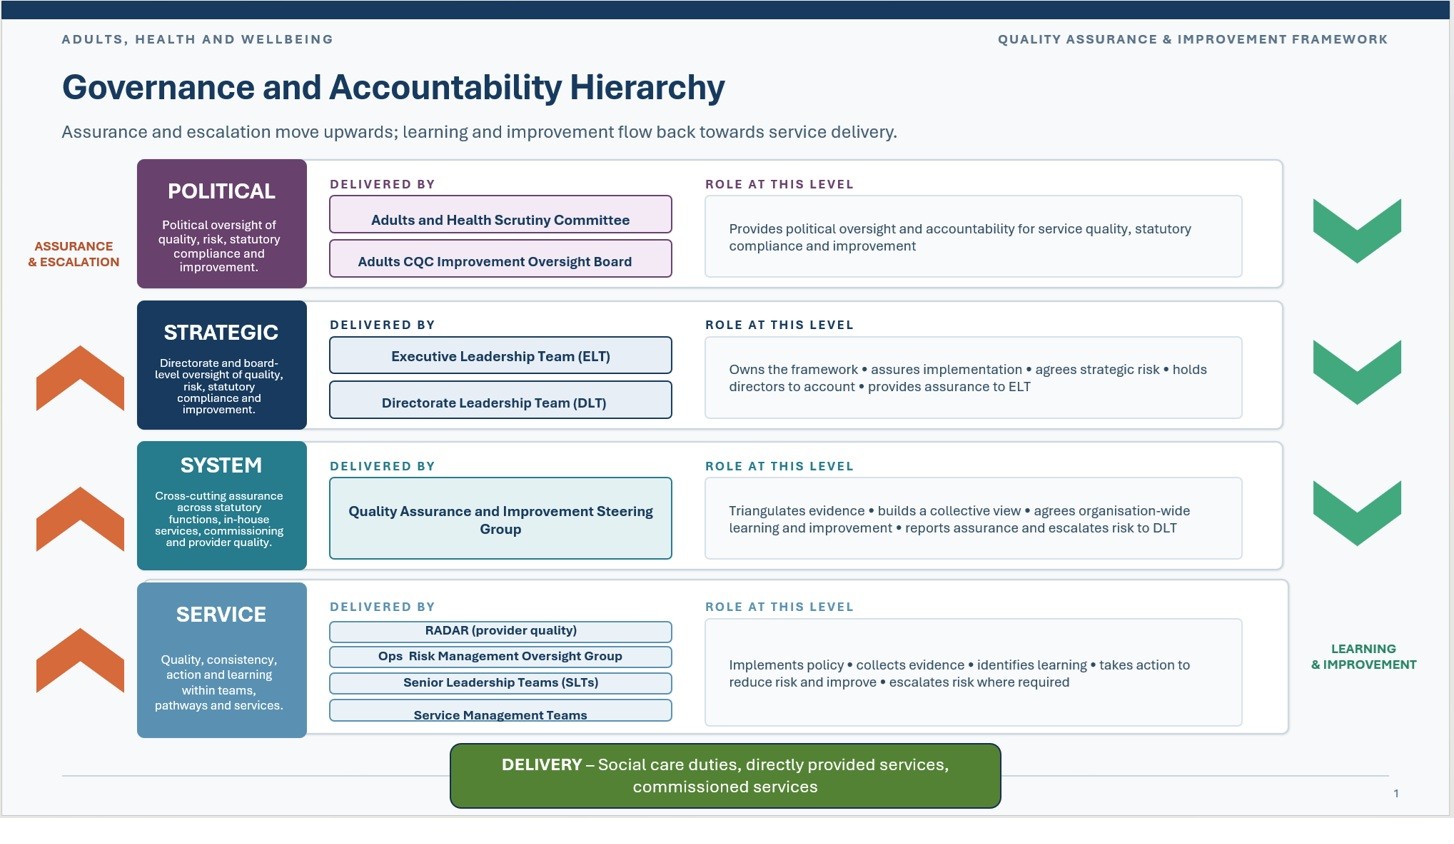Click 'Political oversight of quality, risk' description
Screen dimensions: 1454x844
click(219, 246)
